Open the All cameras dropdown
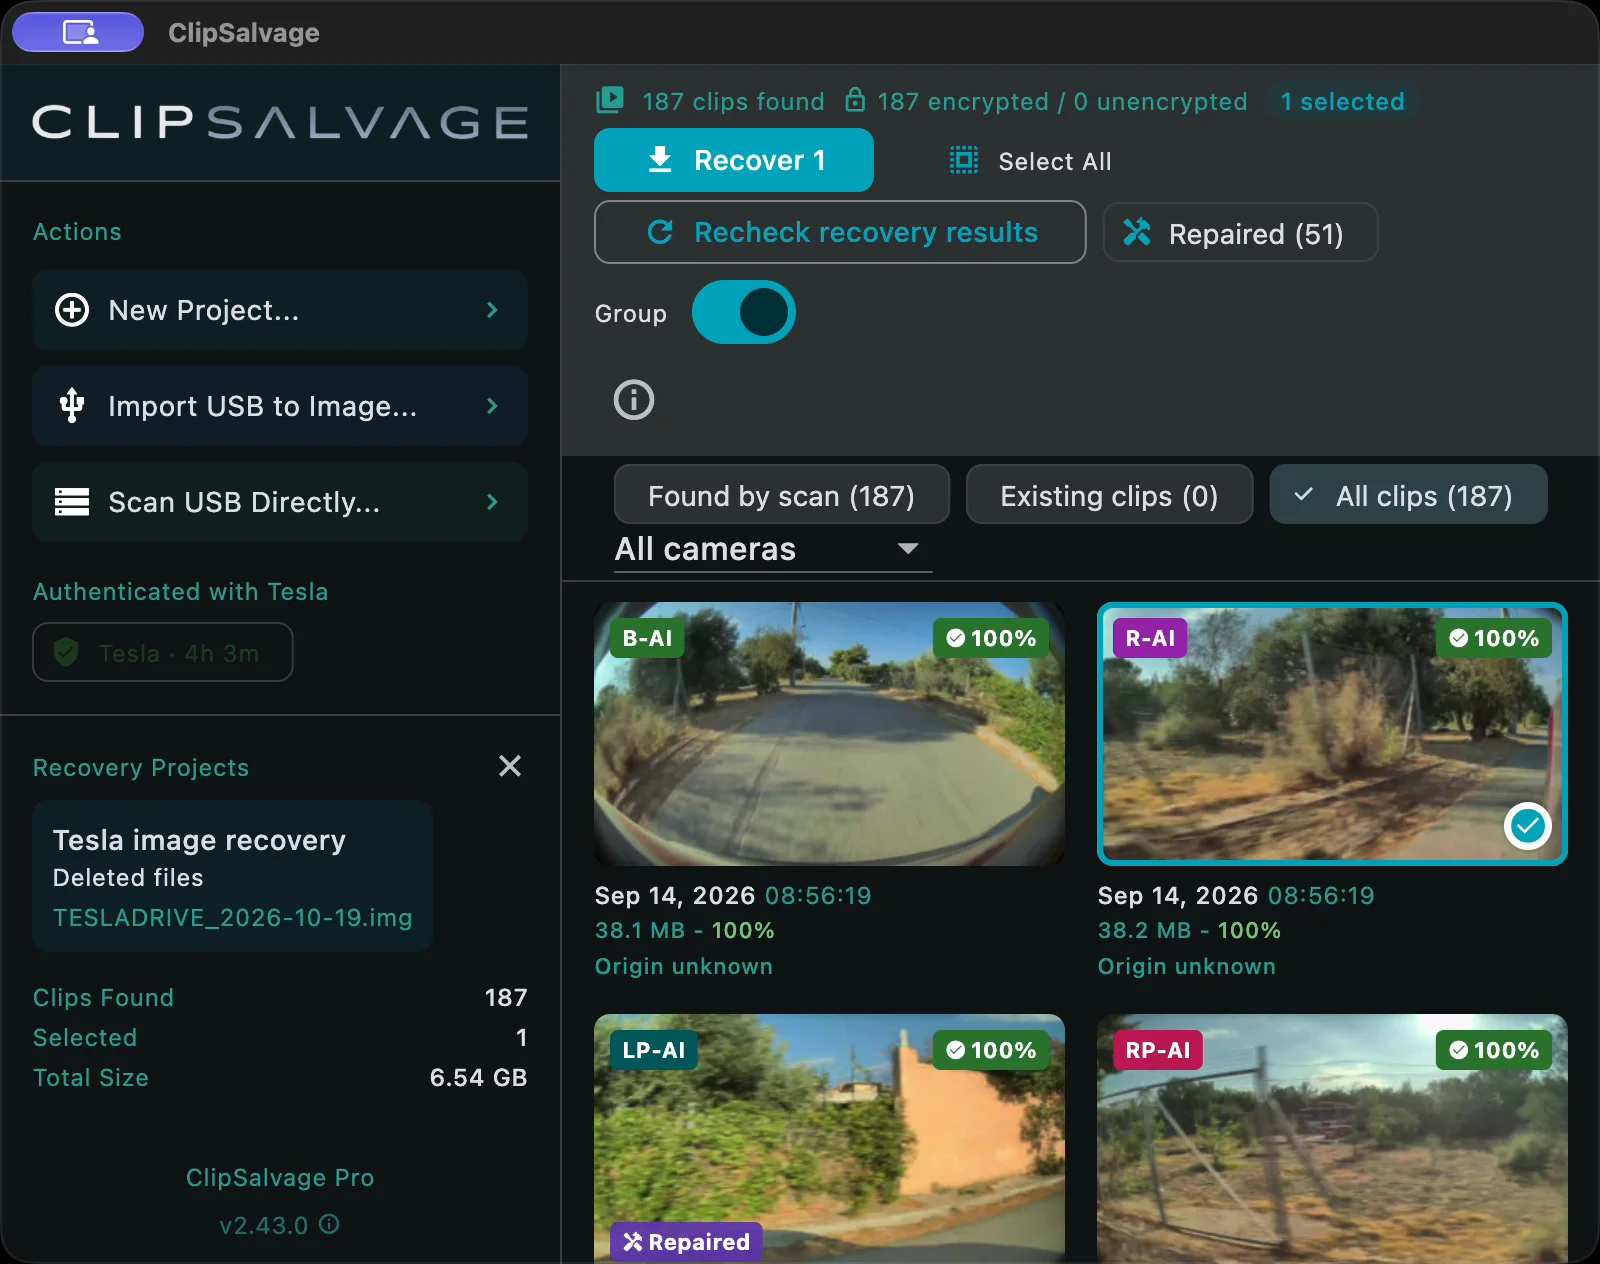The image size is (1600, 1264). point(773,549)
